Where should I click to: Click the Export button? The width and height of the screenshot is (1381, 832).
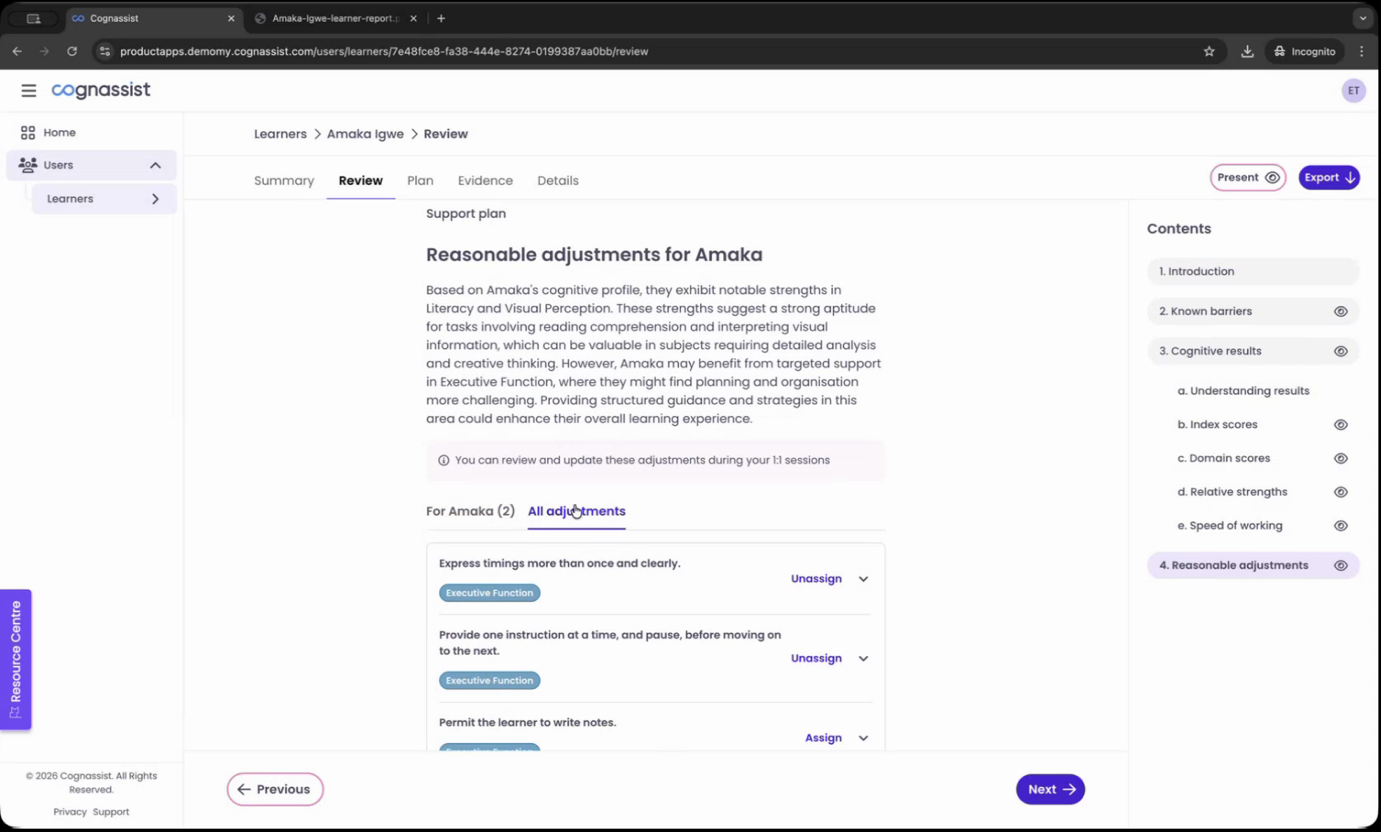tap(1328, 178)
